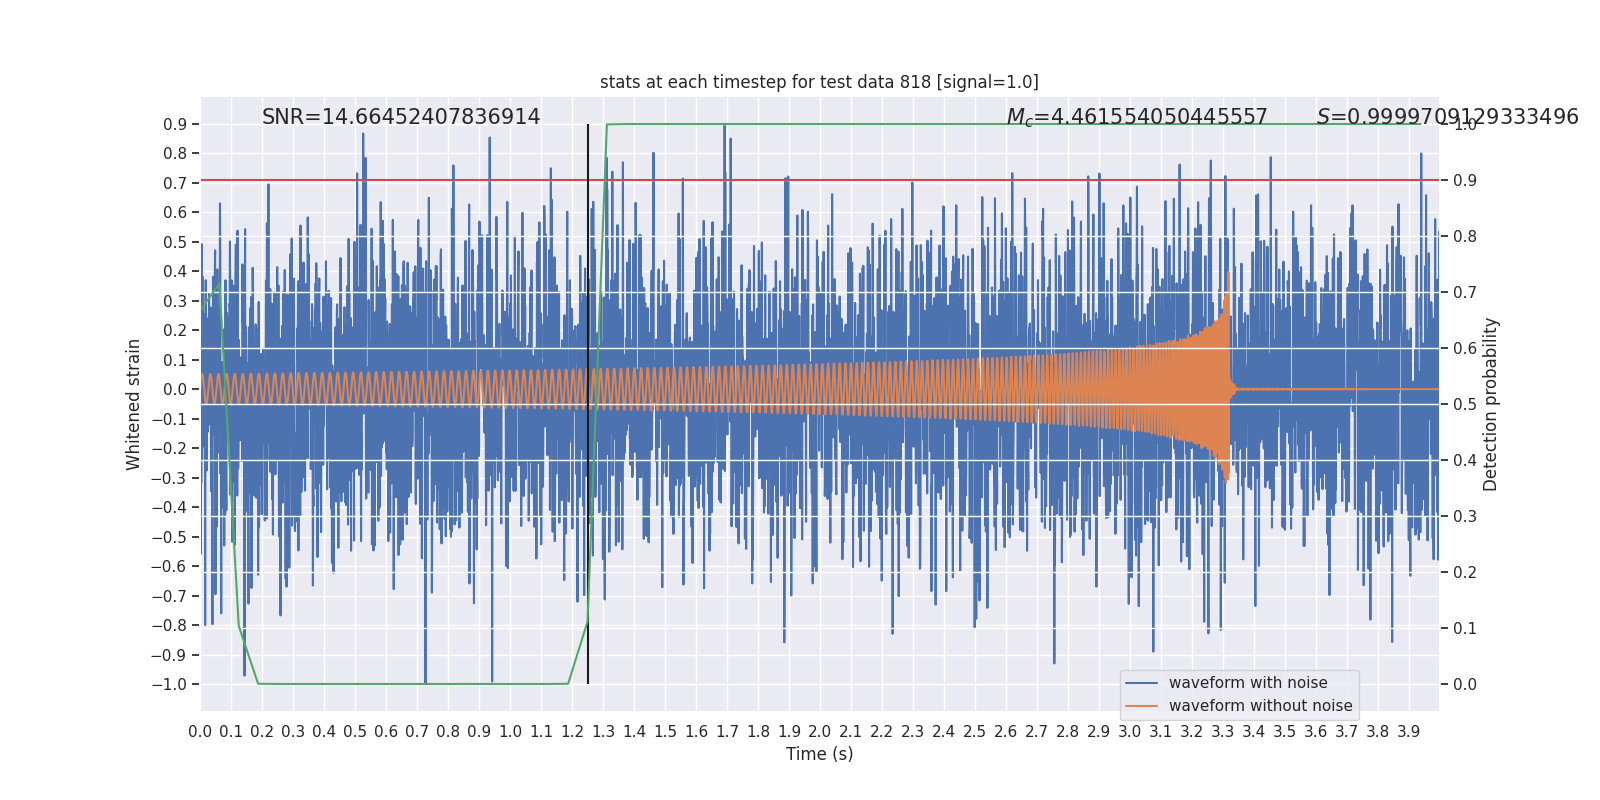Click the 1.0 tick on the time axis
This screenshot has height=800, width=1600.
pos(510,732)
